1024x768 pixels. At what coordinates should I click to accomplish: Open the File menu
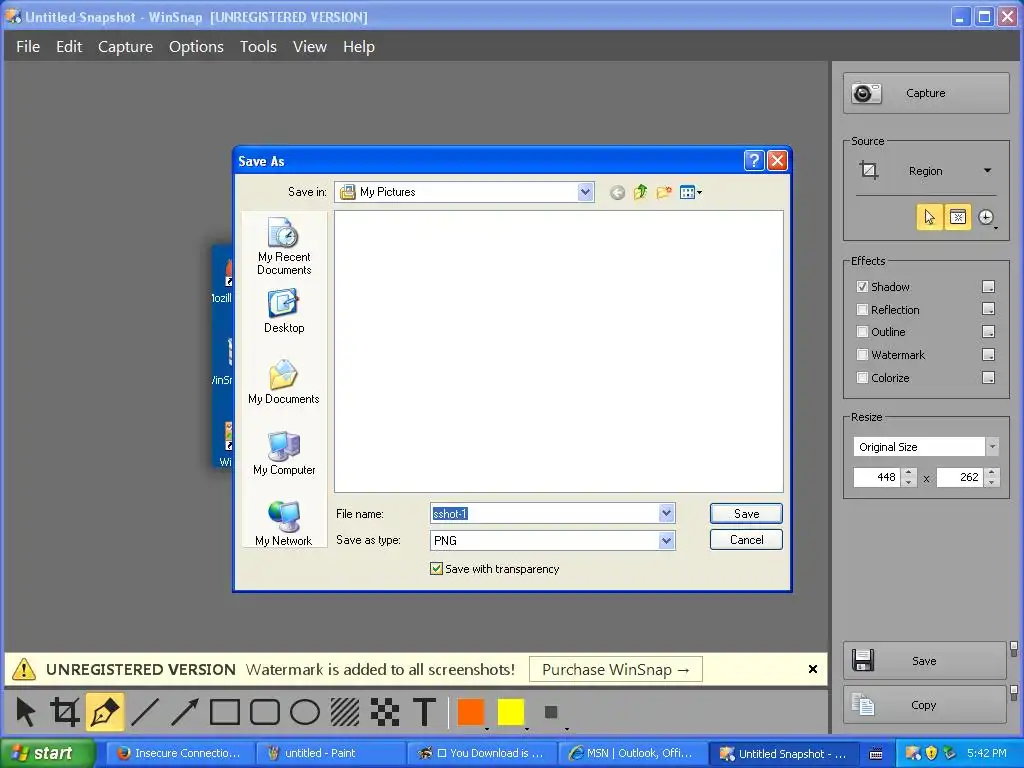(x=28, y=46)
